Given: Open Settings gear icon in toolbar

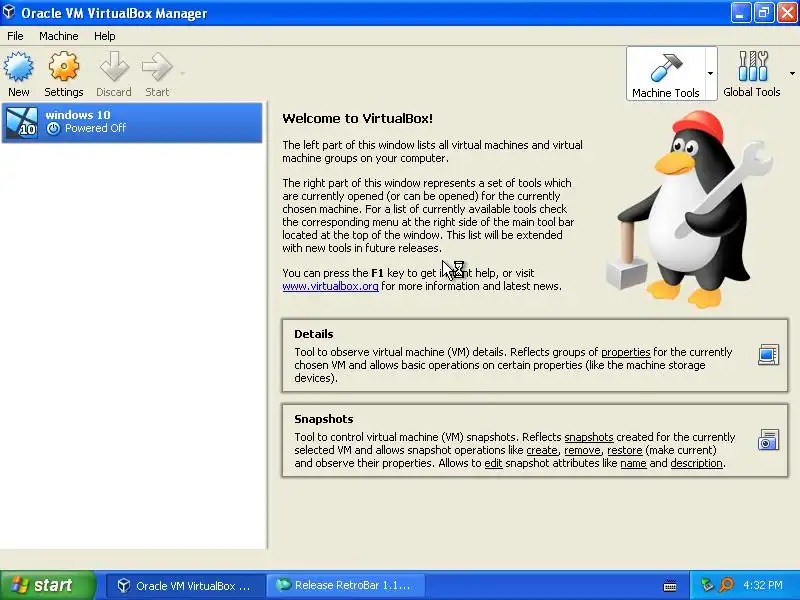Looking at the screenshot, I should tap(64, 67).
